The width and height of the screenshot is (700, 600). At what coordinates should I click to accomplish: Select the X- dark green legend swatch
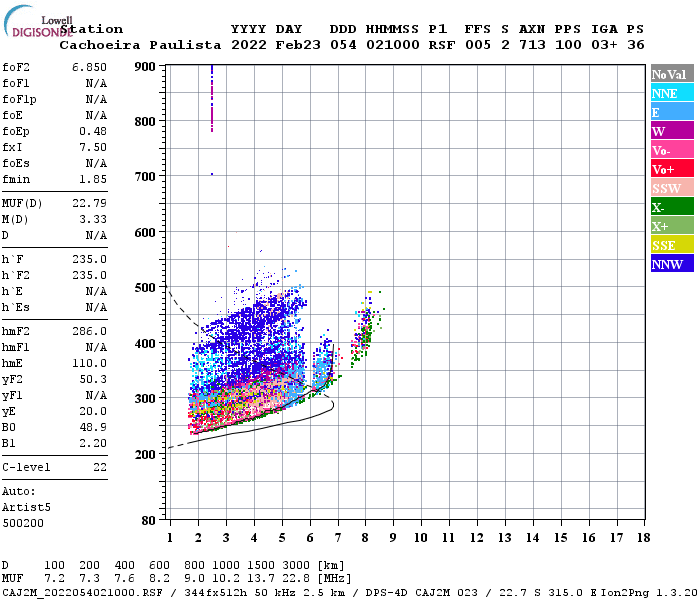pos(672,207)
